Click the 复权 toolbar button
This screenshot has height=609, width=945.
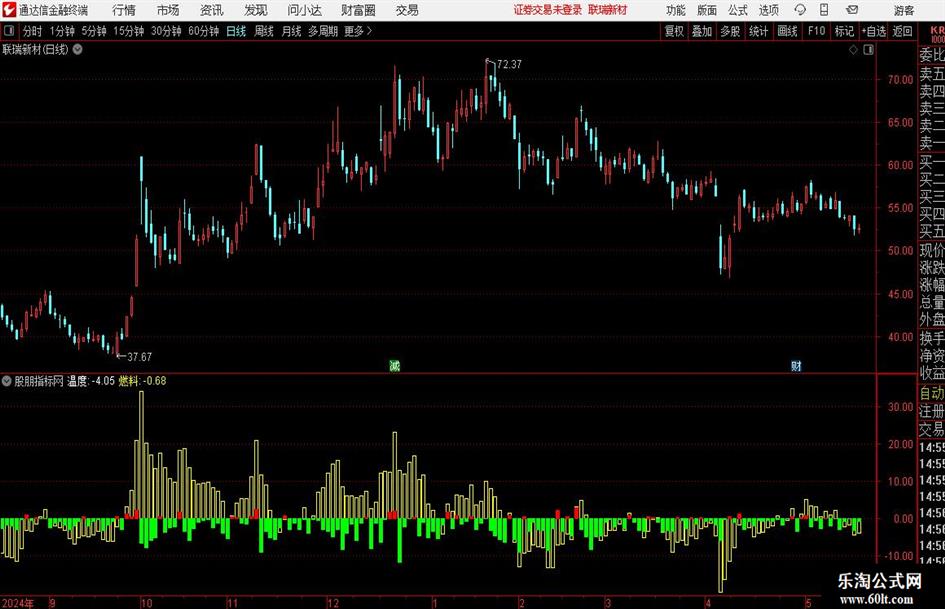[674, 31]
